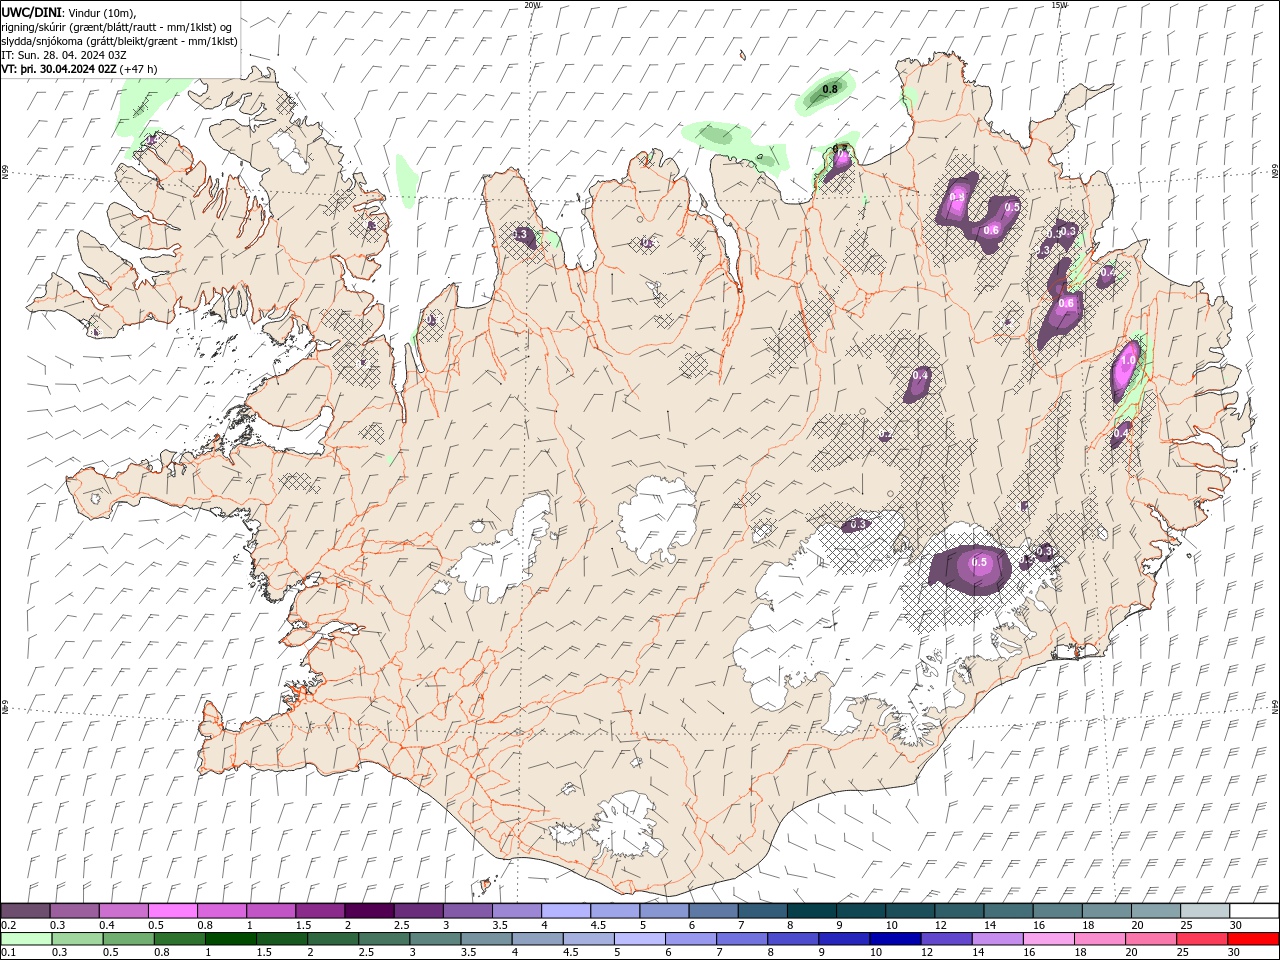Pick the pale green 0.1 rain legend swatch

[25, 939]
